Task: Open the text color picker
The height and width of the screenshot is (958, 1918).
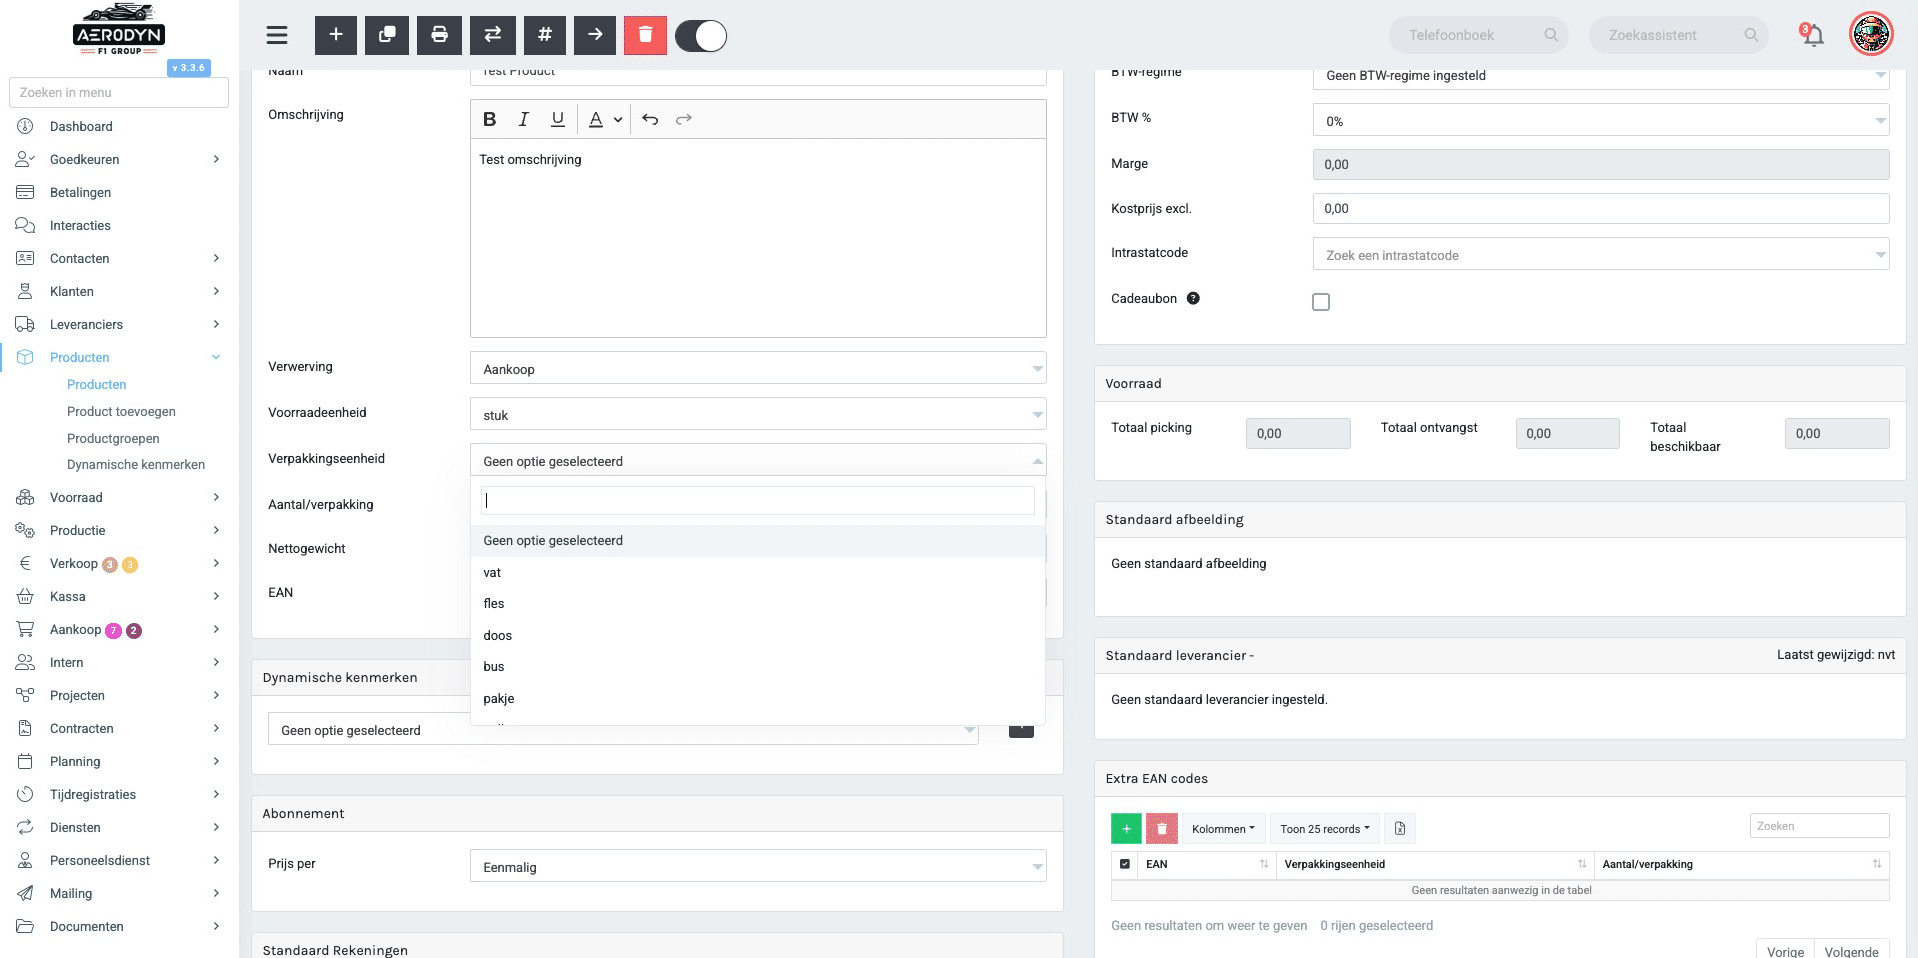Action: pos(604,119)
